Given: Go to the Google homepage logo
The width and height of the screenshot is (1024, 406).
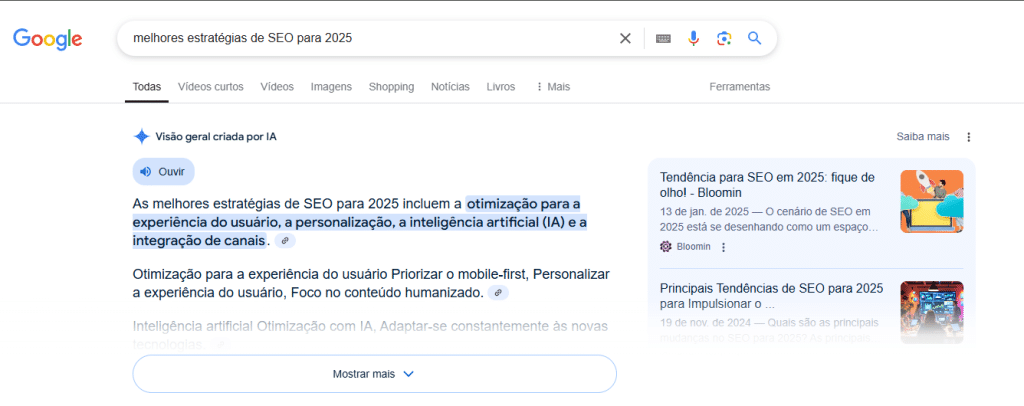Looking at the screenshot, I should click(x=47, y=39).
